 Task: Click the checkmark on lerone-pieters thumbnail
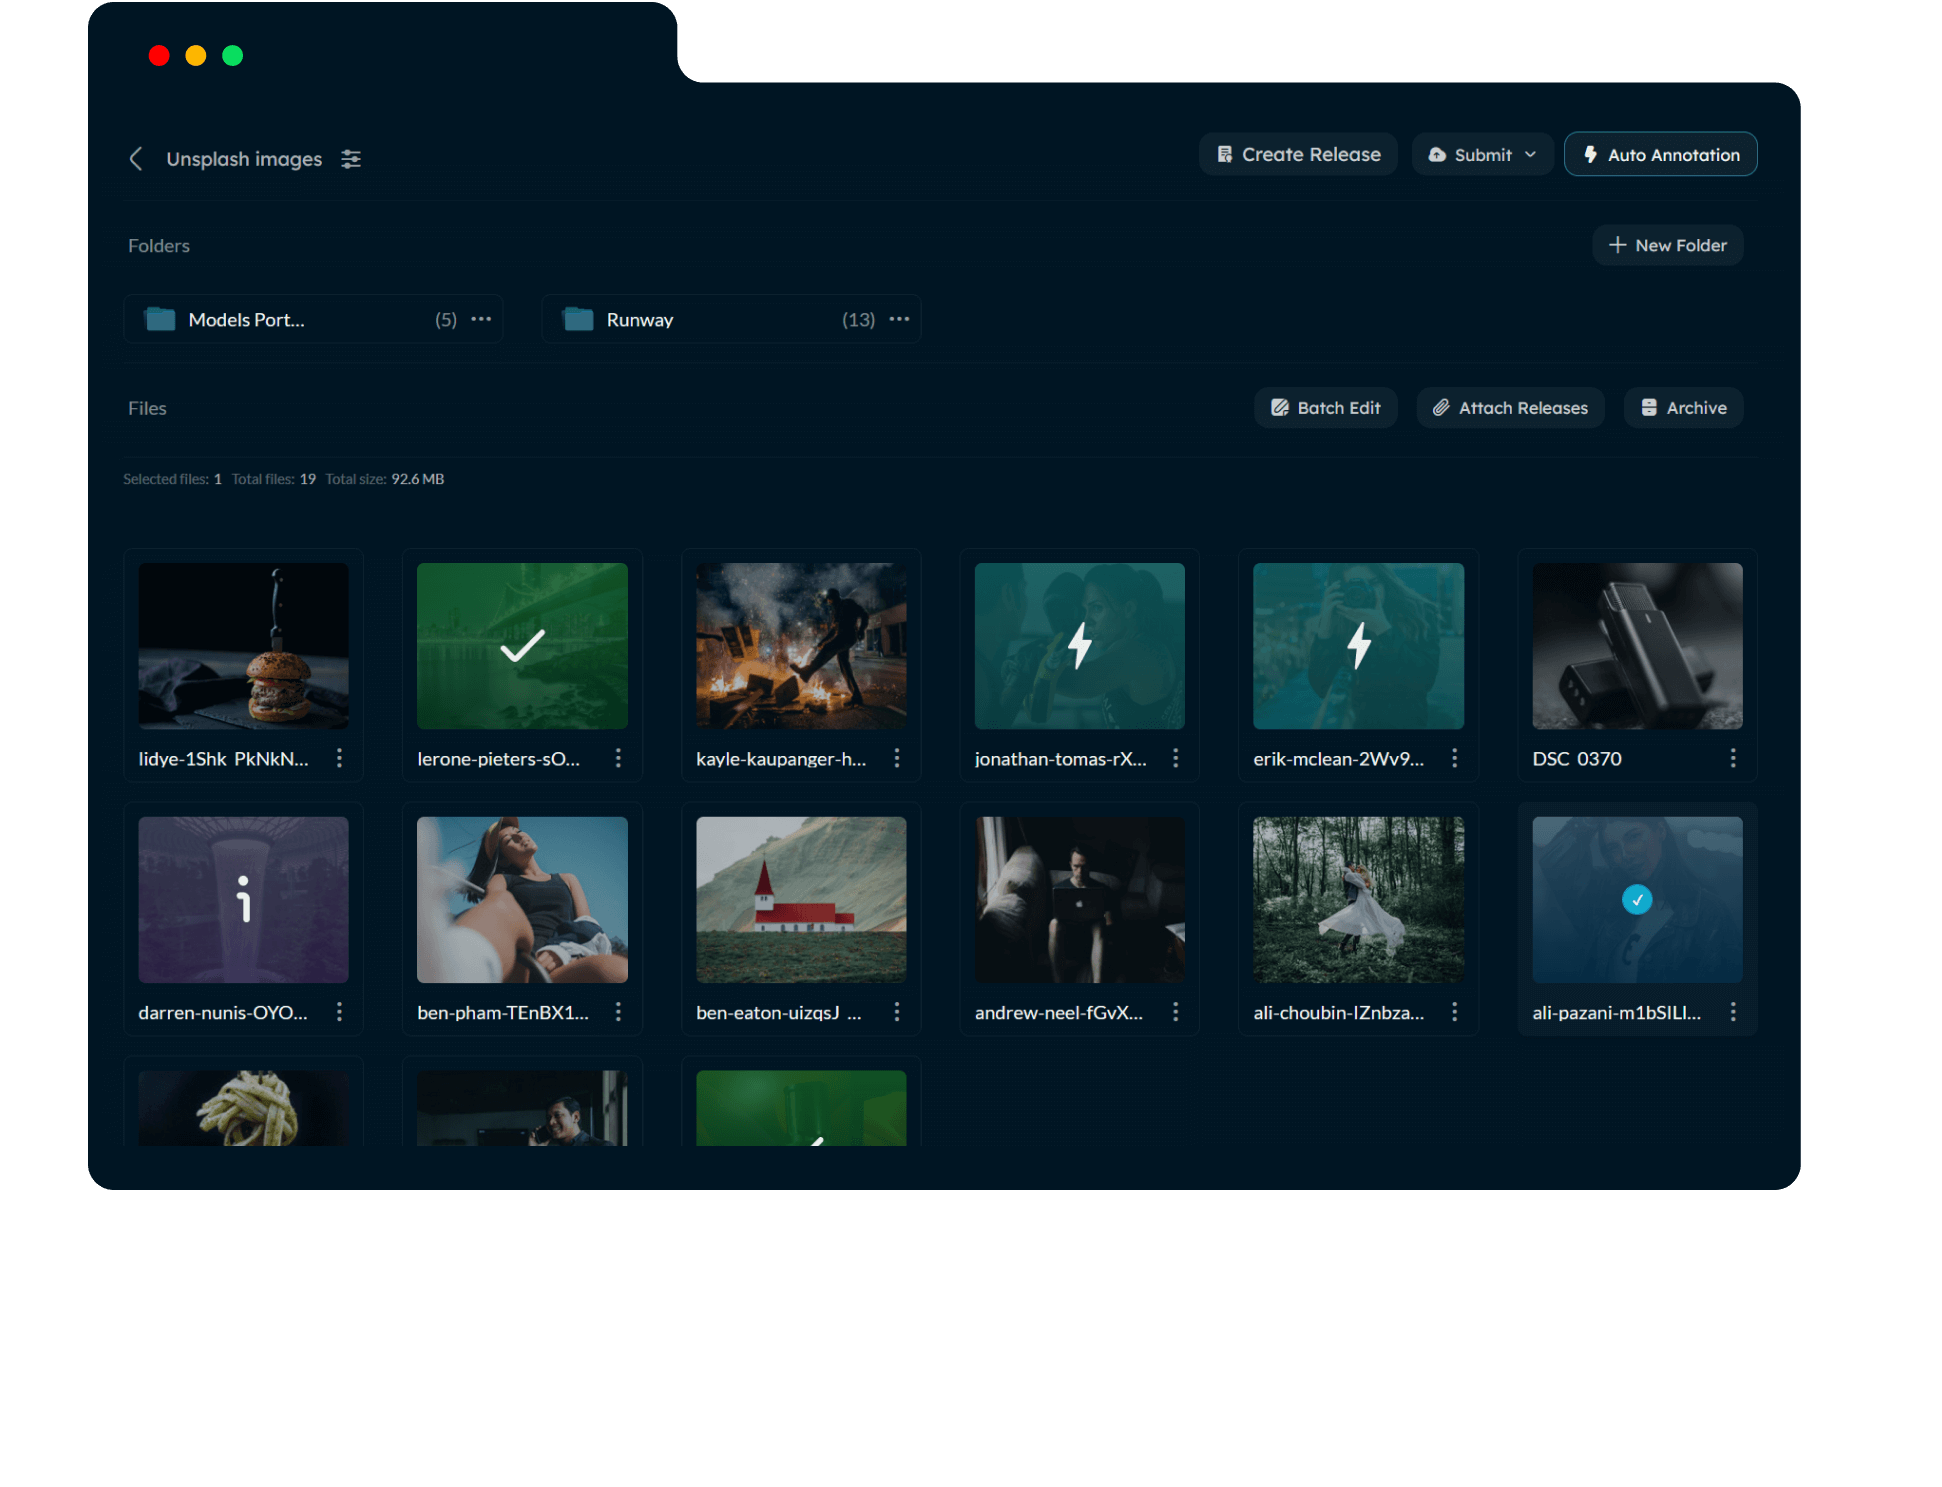pyautogui.click(x=522, y=646)
